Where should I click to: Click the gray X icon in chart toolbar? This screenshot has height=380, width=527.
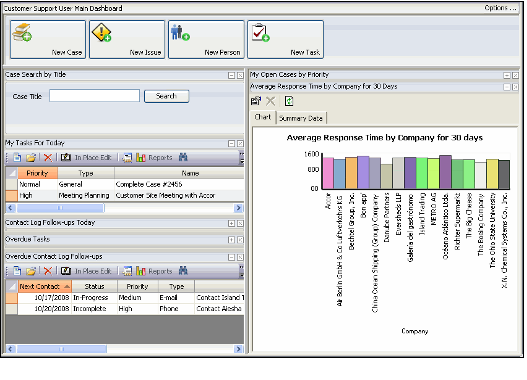click(271, 101)
